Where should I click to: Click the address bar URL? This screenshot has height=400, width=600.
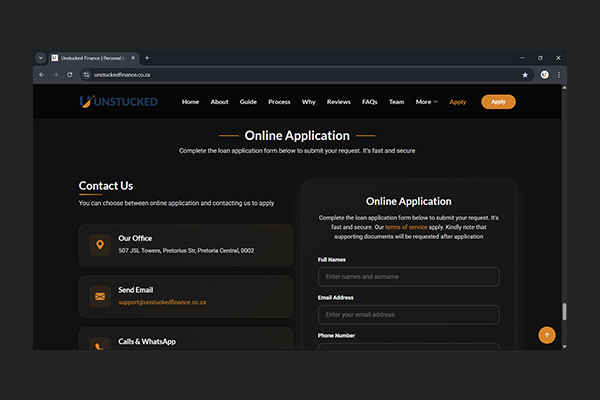click(x=122, y=75)
